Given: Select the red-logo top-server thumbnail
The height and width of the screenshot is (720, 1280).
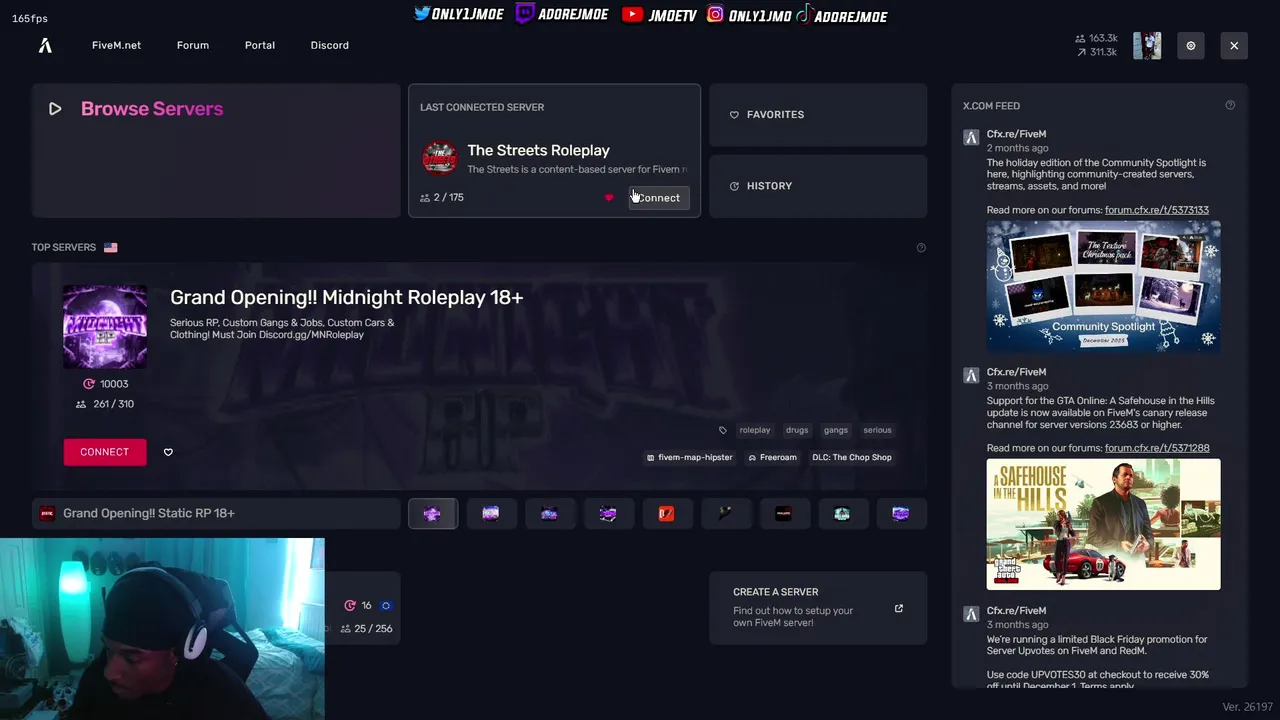Looking at the screenshot, I should 667,514.
